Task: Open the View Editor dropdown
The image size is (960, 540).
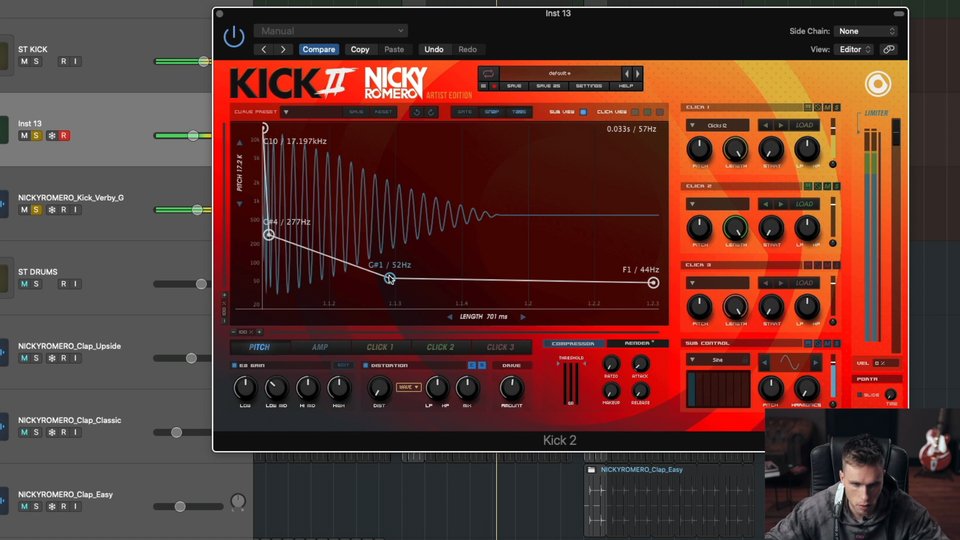Action: 855,50
